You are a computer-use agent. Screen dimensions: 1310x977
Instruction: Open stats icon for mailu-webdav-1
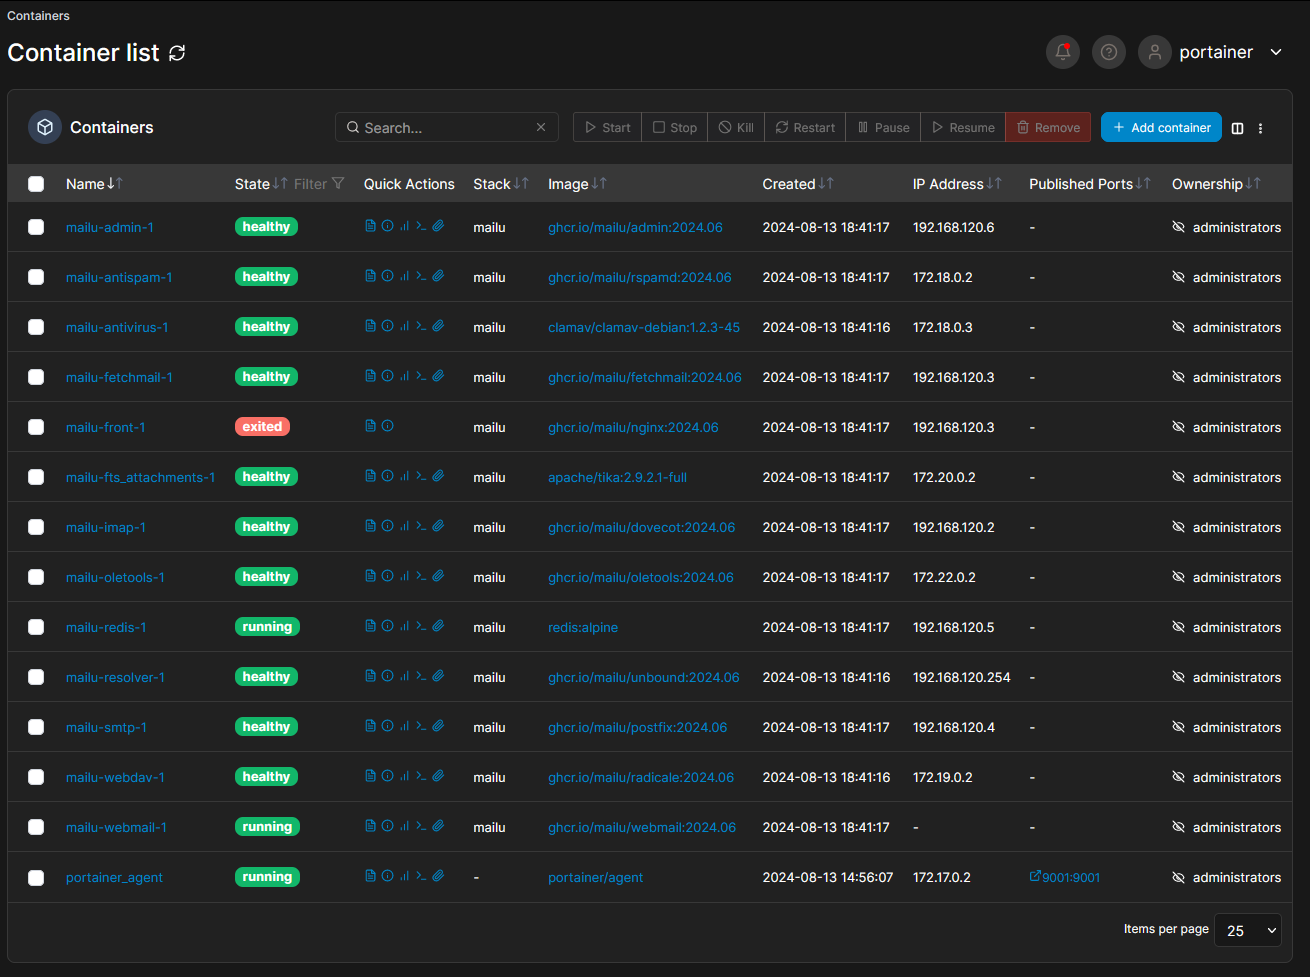[404, 776]
